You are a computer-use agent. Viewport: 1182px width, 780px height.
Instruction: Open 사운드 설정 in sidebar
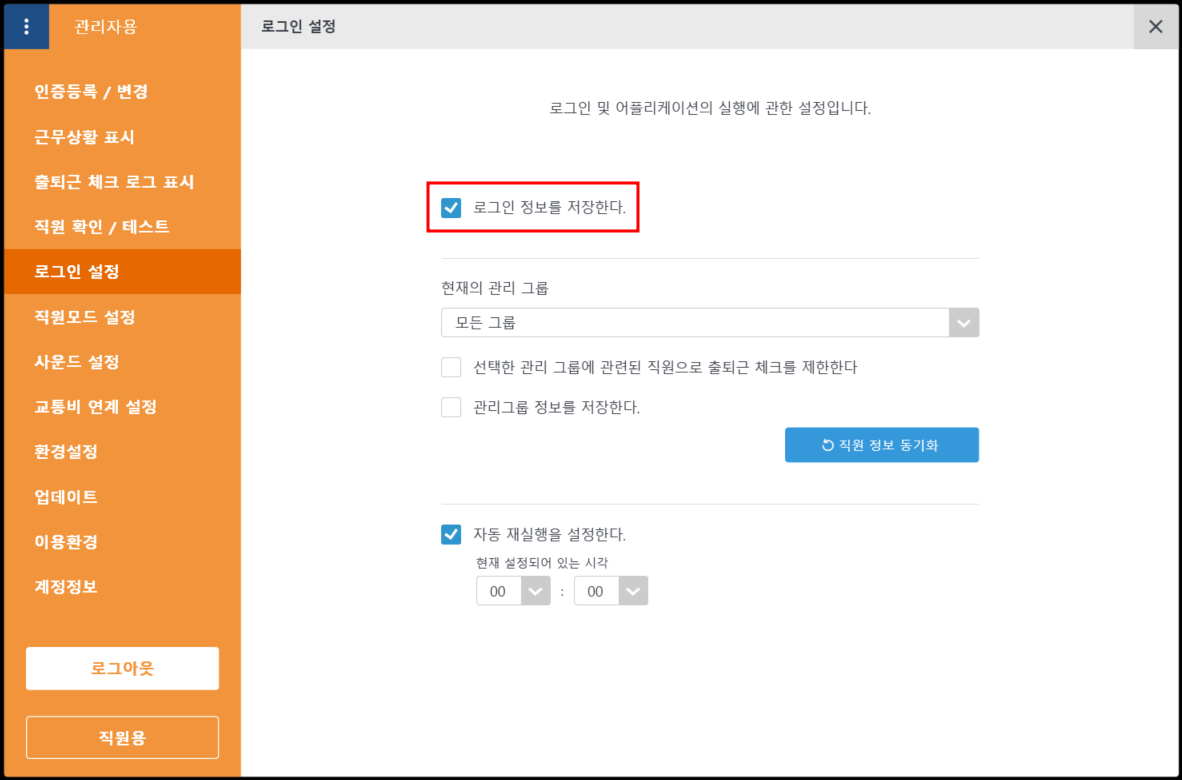(77, 362)
